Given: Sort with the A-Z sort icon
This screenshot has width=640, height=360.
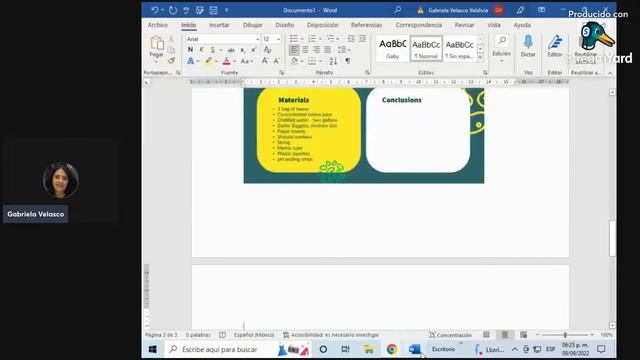Looking at the screenshot, I should (333, 61).
